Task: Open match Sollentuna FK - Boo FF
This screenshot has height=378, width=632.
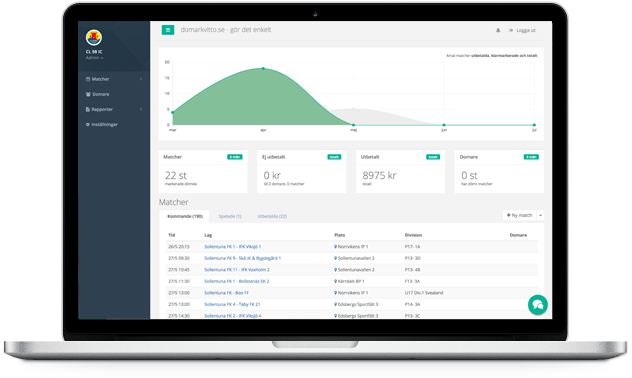Action: [226, 293]
